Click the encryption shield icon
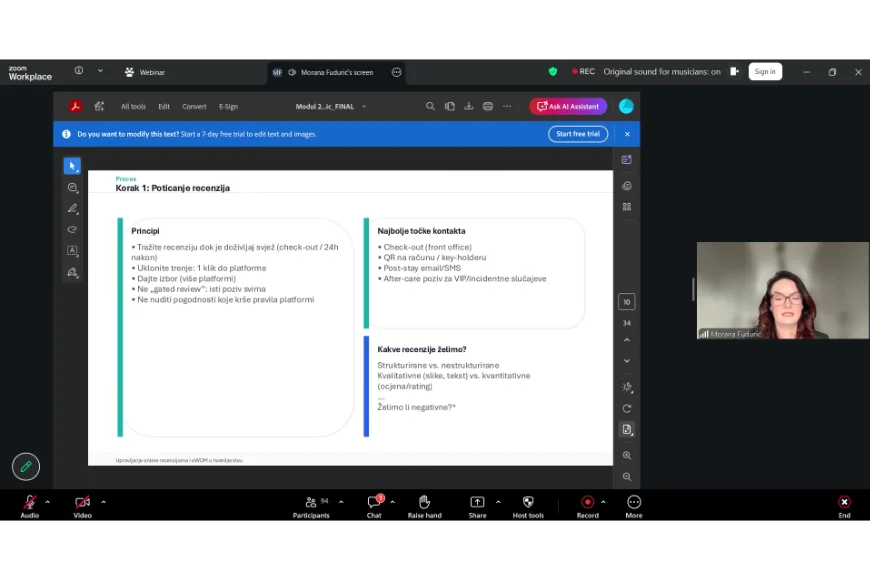This screenshot has height=580, width=870. (553, 72)
